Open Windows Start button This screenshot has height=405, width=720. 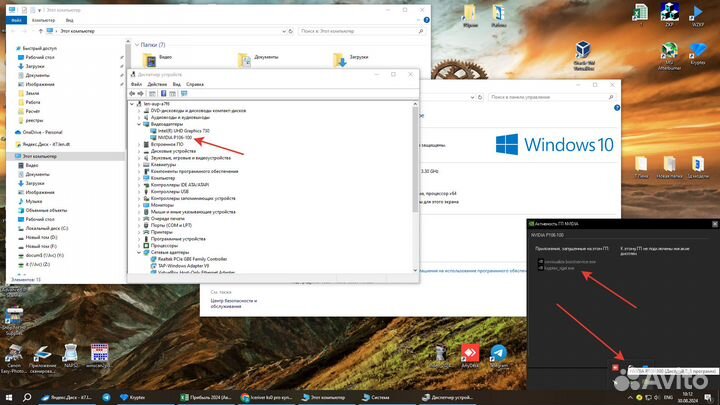(x=9, y=397)
